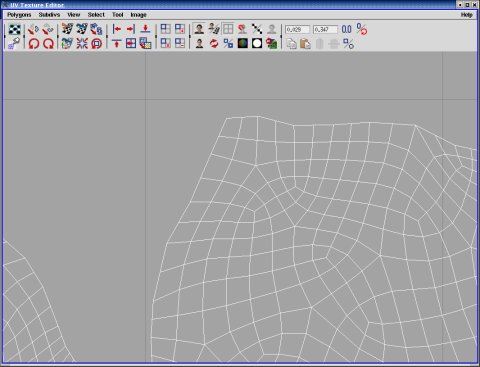The width and height of the screenshot is (480, 367).
Task: Click the U coordinate field showing 0.029
Action: [x=297, y=30]
